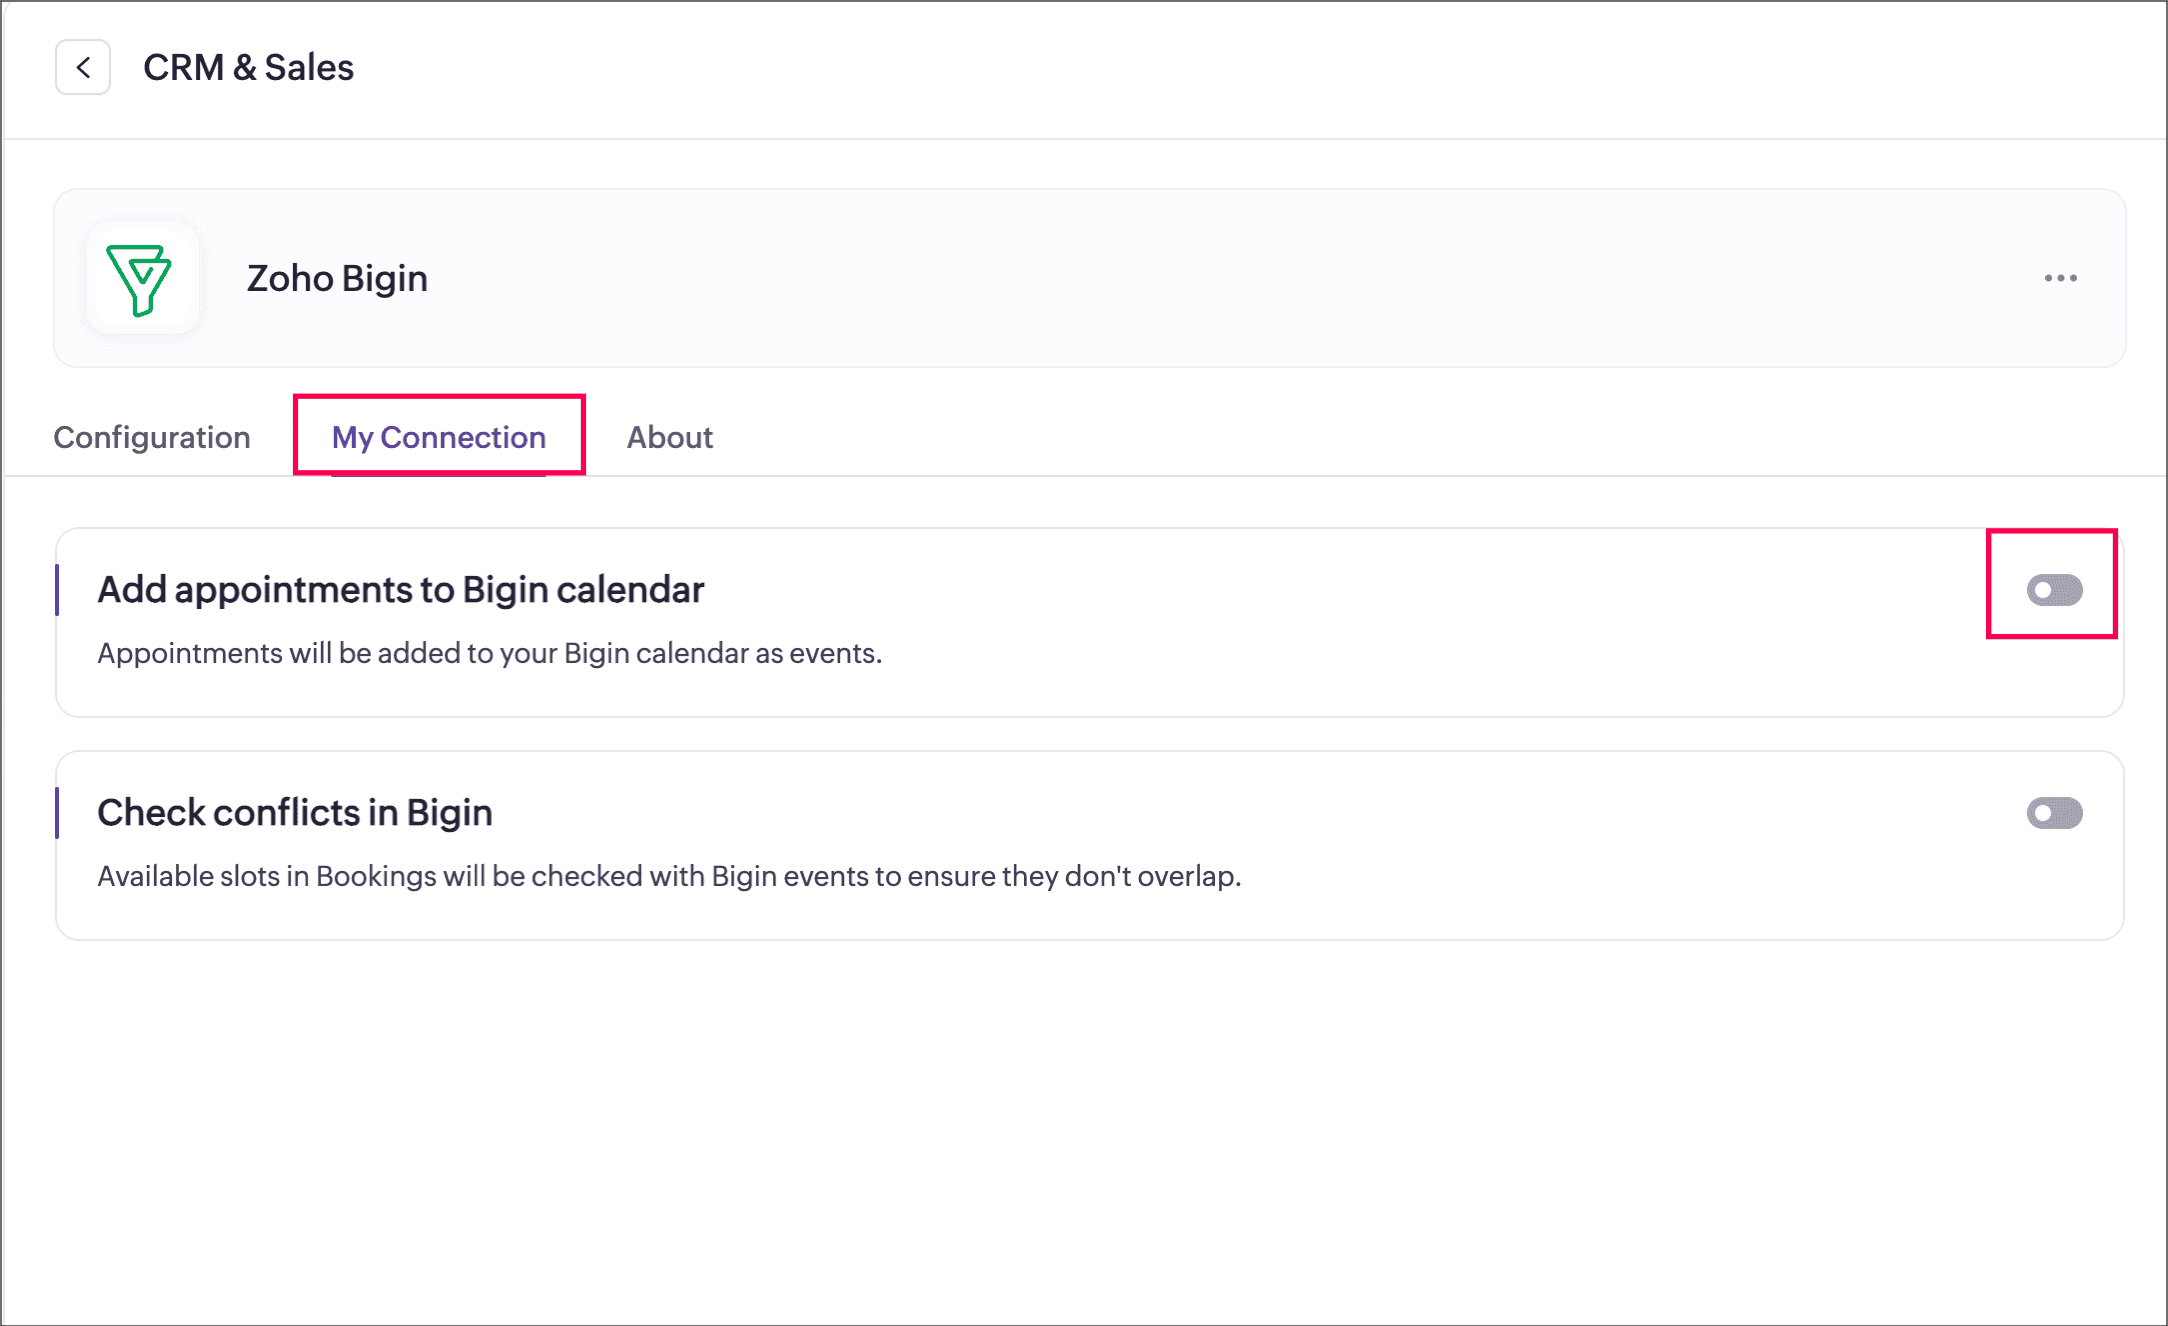Turn on Check conflicts in Bigin toggle
2168x1326 pixels.
2054,813
